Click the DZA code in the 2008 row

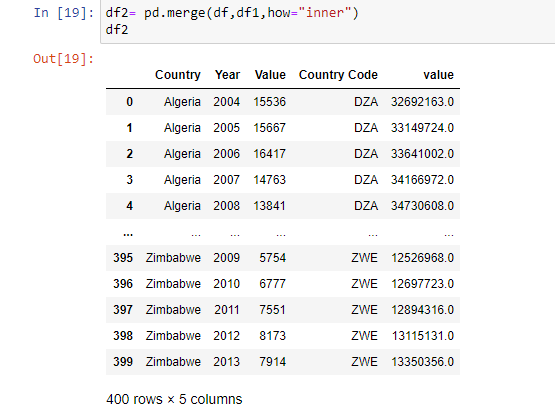click(x=366, y=206)
